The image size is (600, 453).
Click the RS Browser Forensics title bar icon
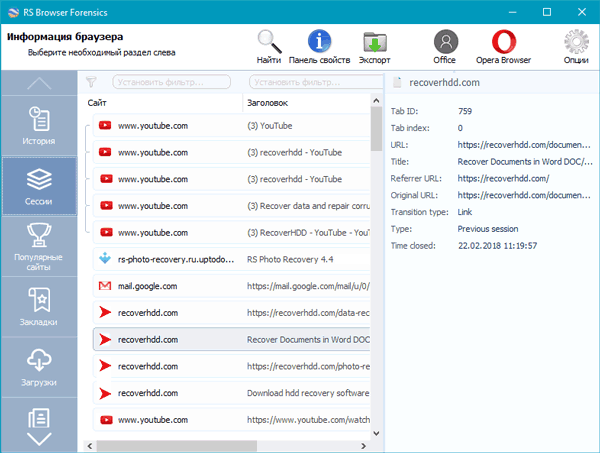(x=13, y=12)
